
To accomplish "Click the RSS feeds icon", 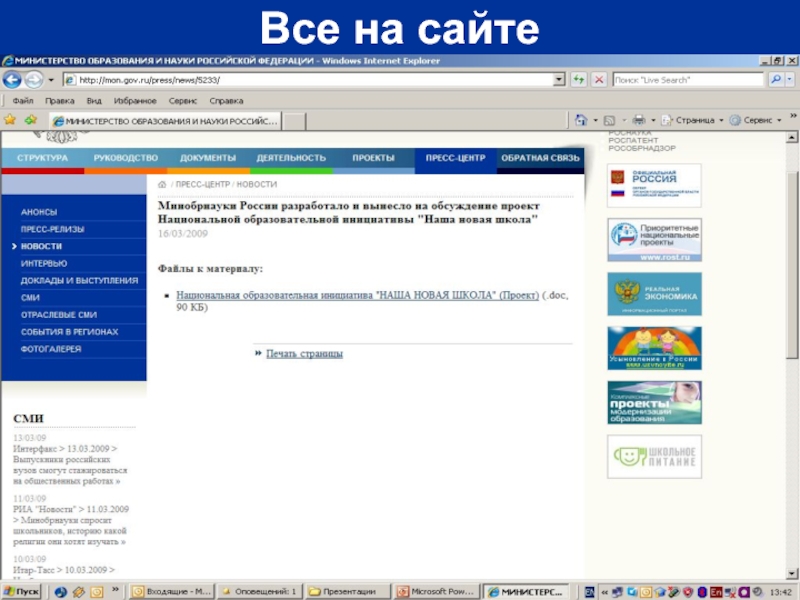I will click(x=609, y=121).
